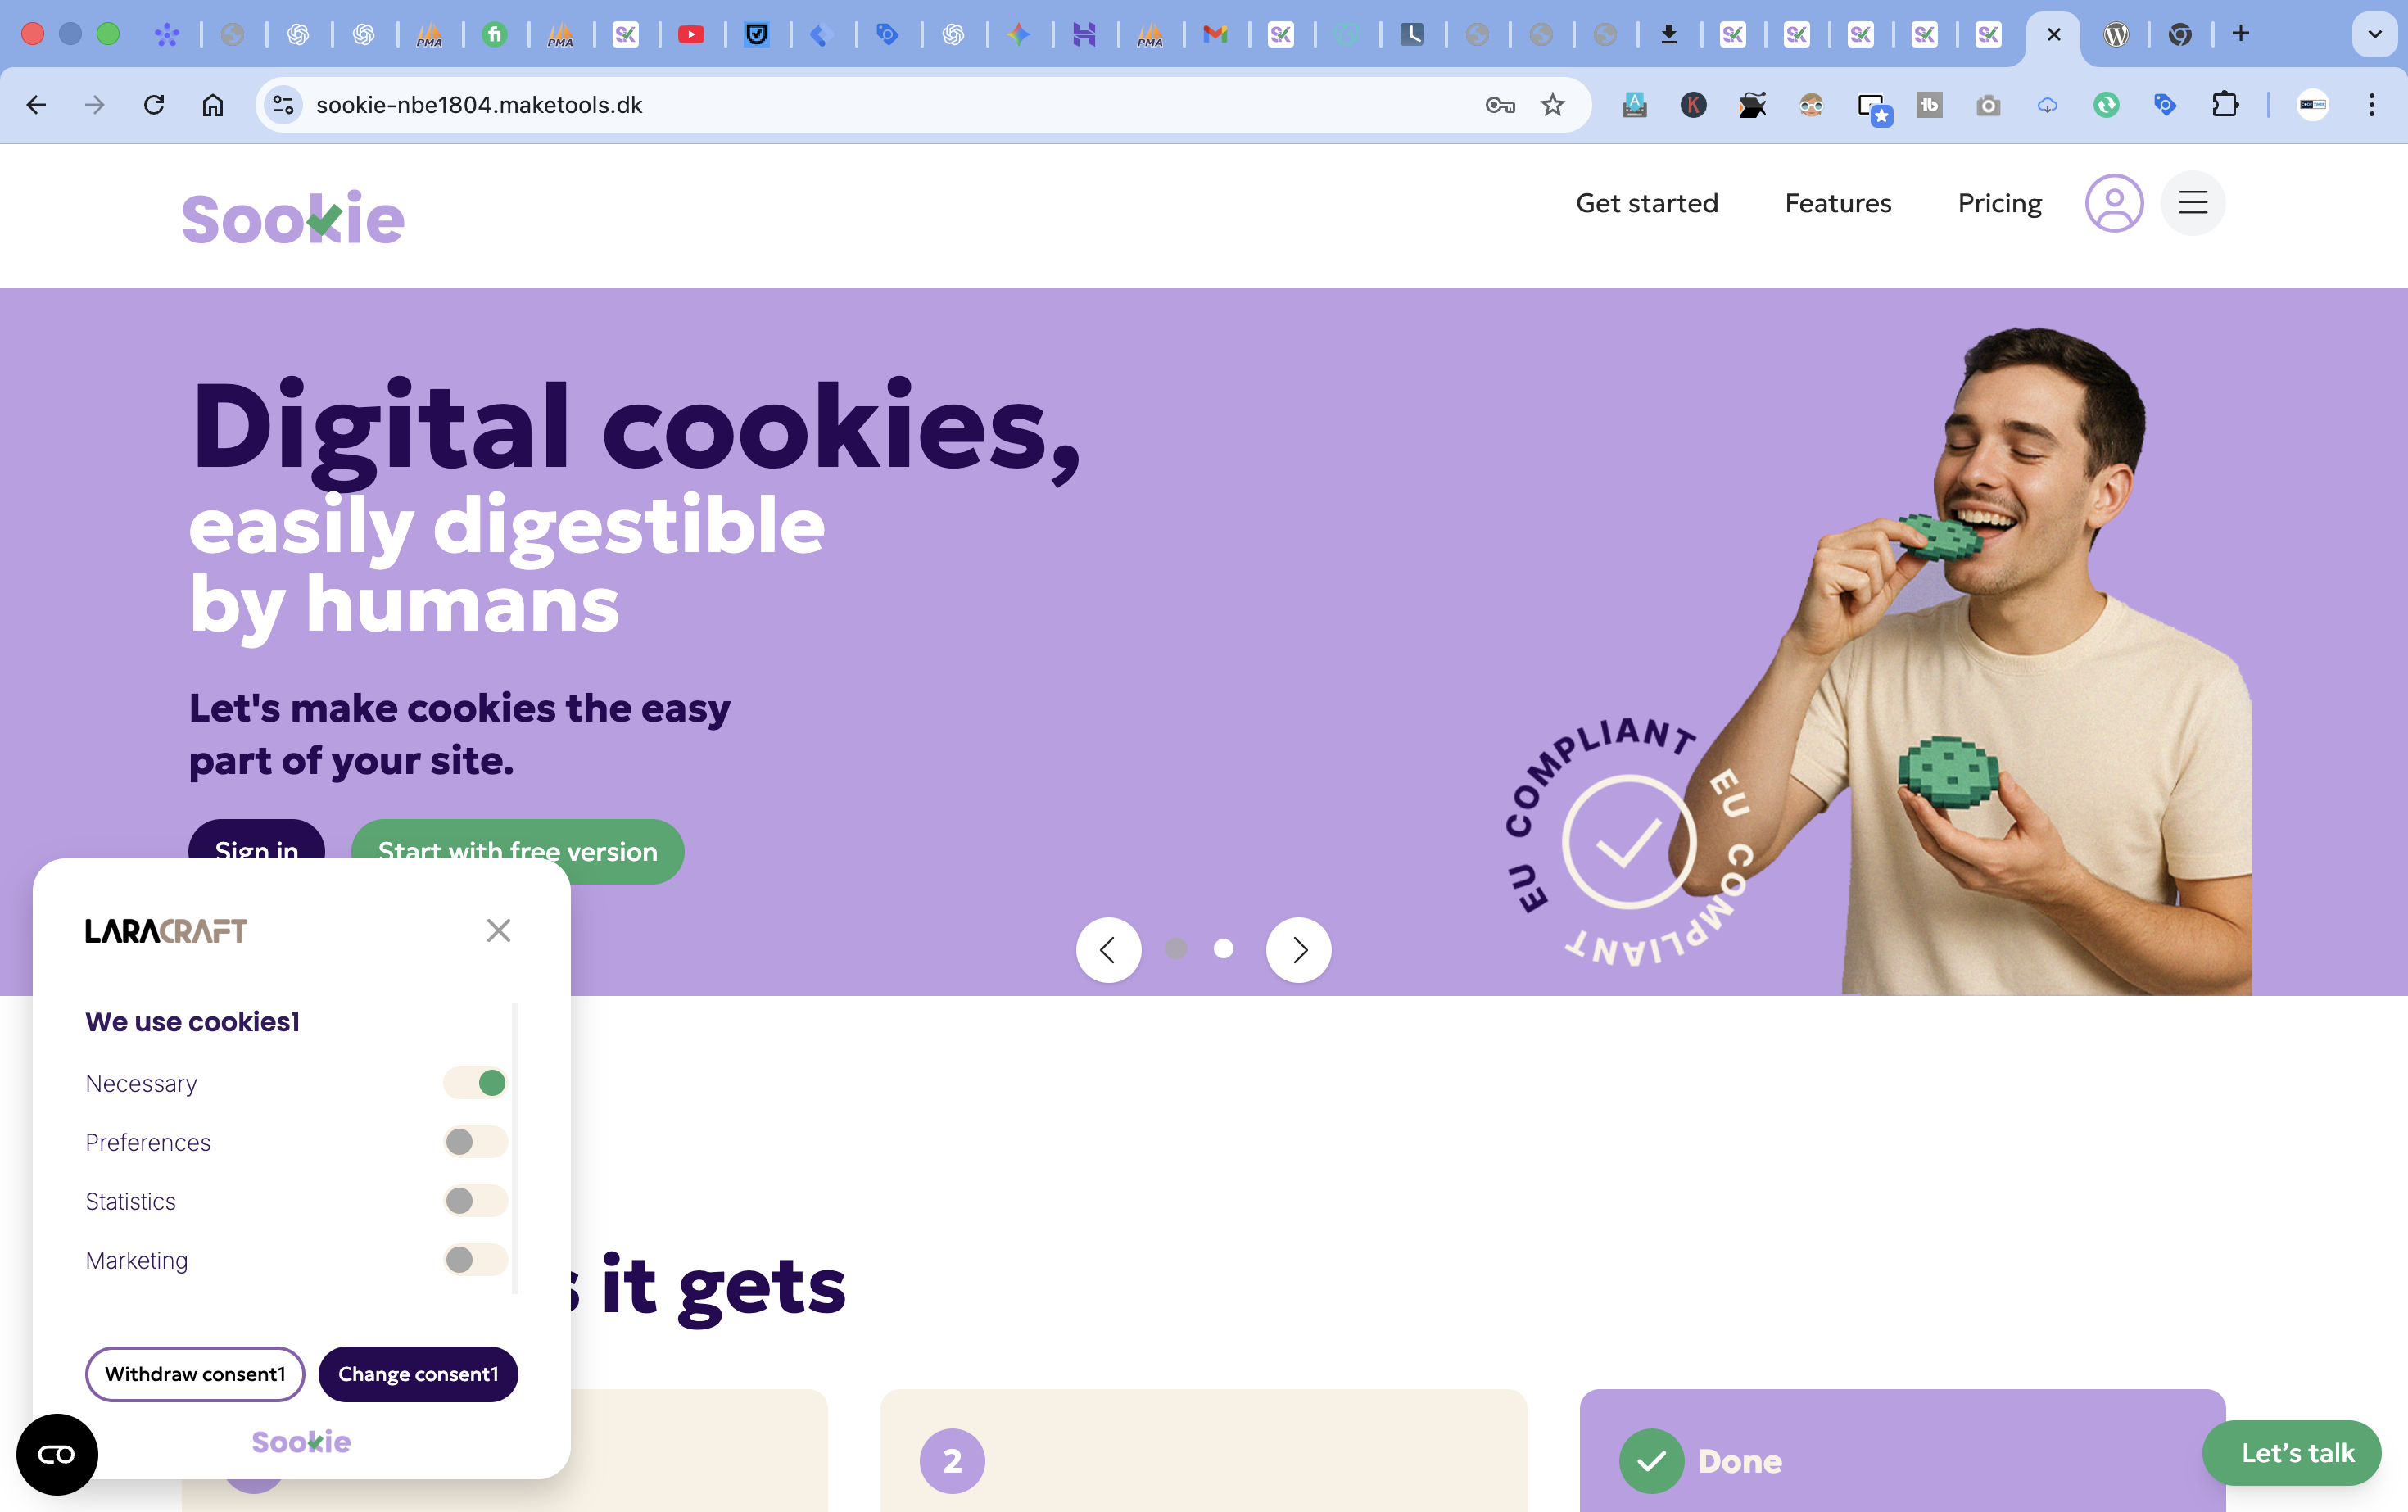The image size is (2408, 1512).
Task: Bookmark this page with the star icon
Action: click(x=1552, y=105)
